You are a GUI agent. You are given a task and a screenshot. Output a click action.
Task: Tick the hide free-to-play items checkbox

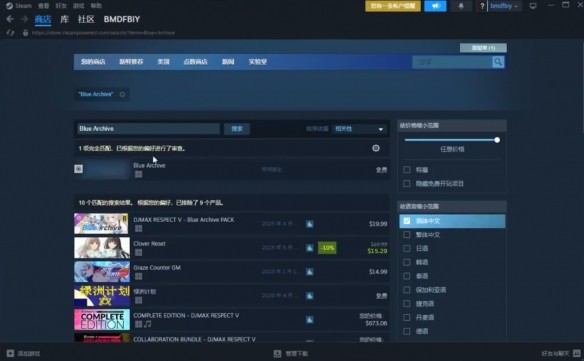pos(407,184)
